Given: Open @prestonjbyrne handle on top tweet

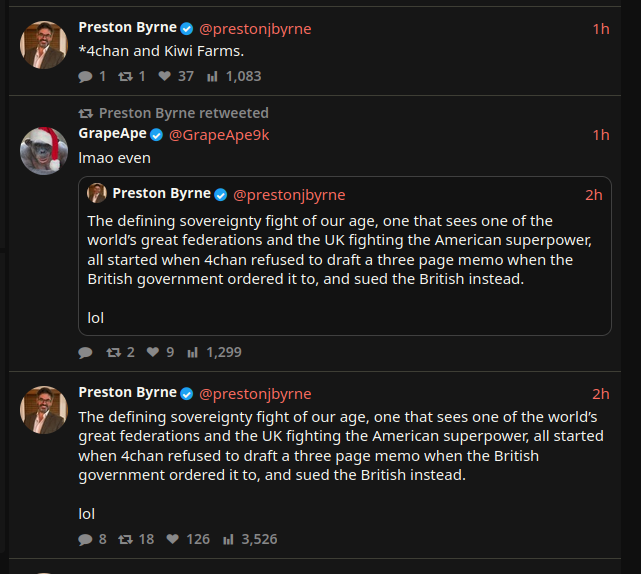Looking at the screenshot, I should click(x=255, y=29).
